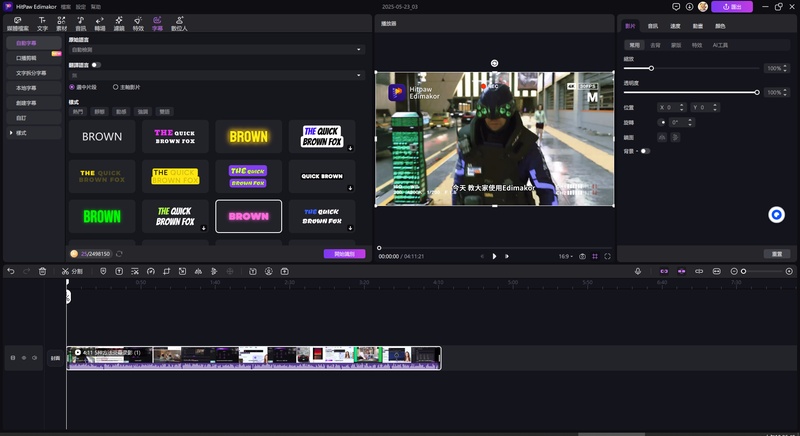
Task: Toggle the 背景 background switch
Action: click(644, 151)
